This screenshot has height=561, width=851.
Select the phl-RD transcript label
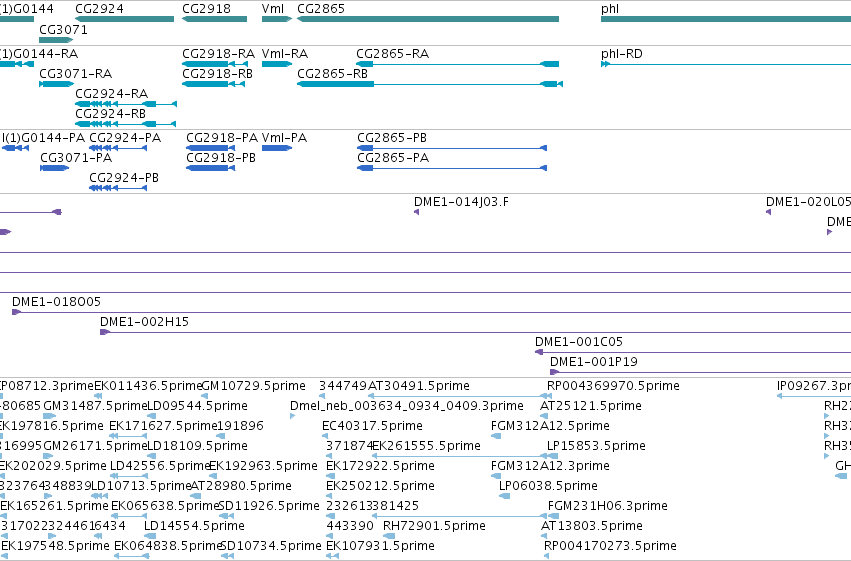[621, 54]
